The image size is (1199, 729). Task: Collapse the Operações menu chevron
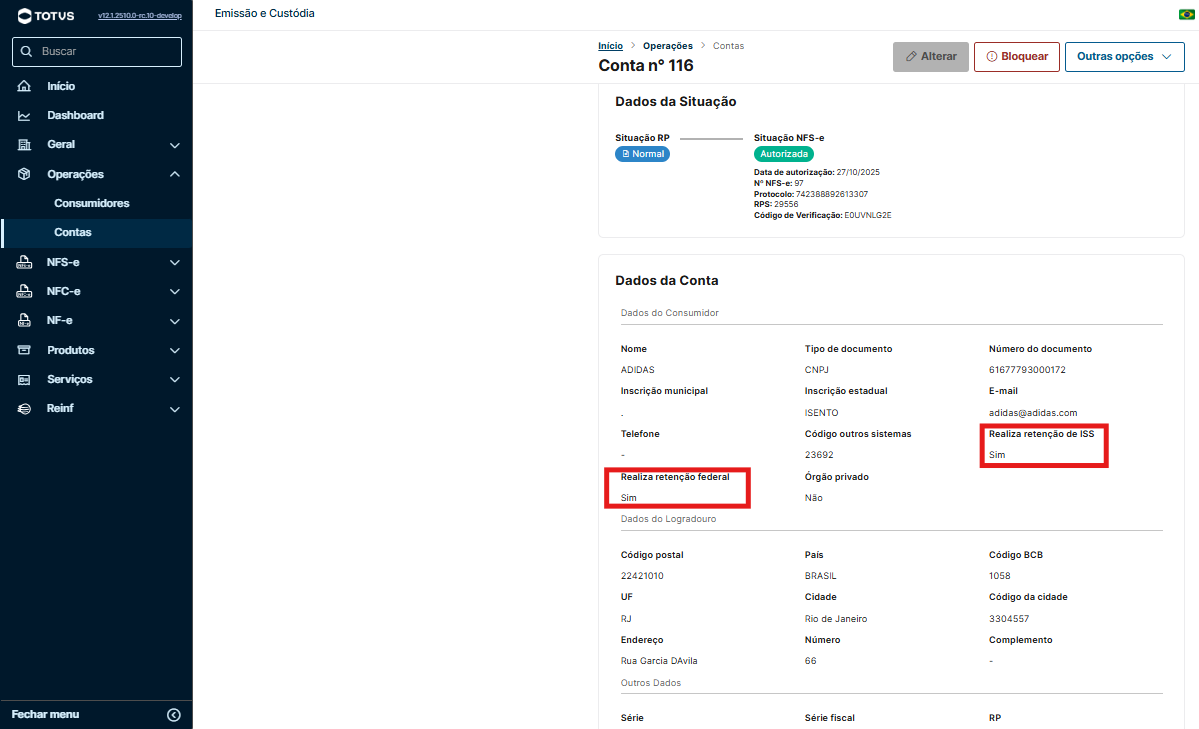tap(175, 174)
